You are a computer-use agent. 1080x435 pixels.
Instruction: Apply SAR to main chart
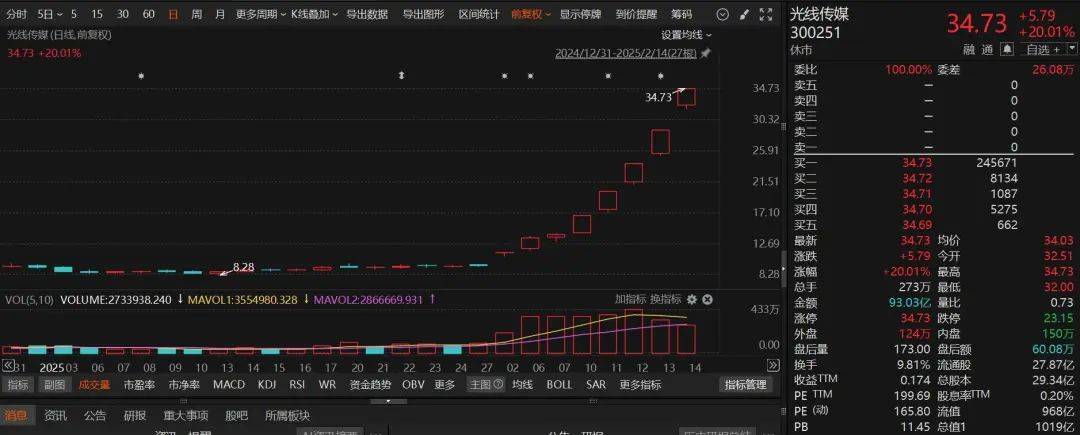596,385
